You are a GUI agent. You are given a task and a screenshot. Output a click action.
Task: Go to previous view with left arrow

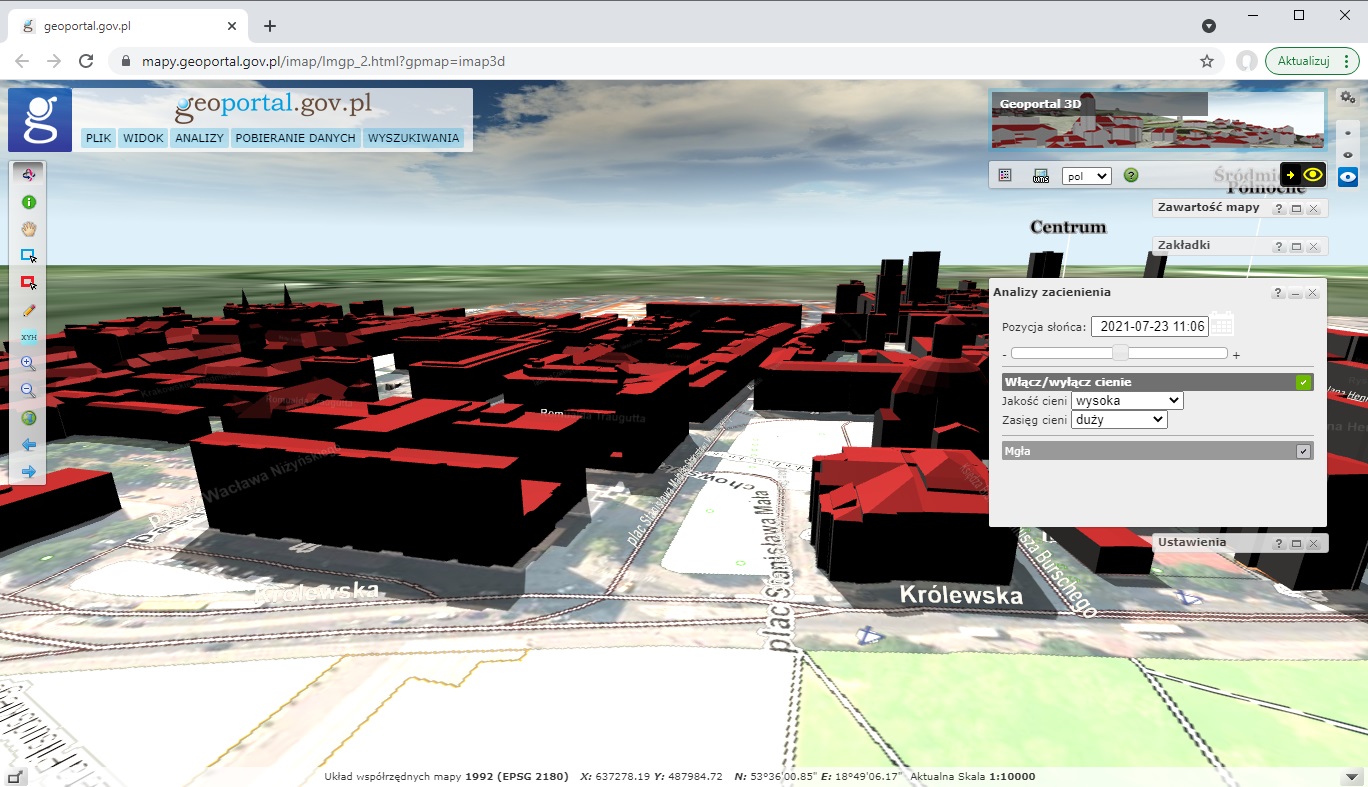tap(28, 445)
